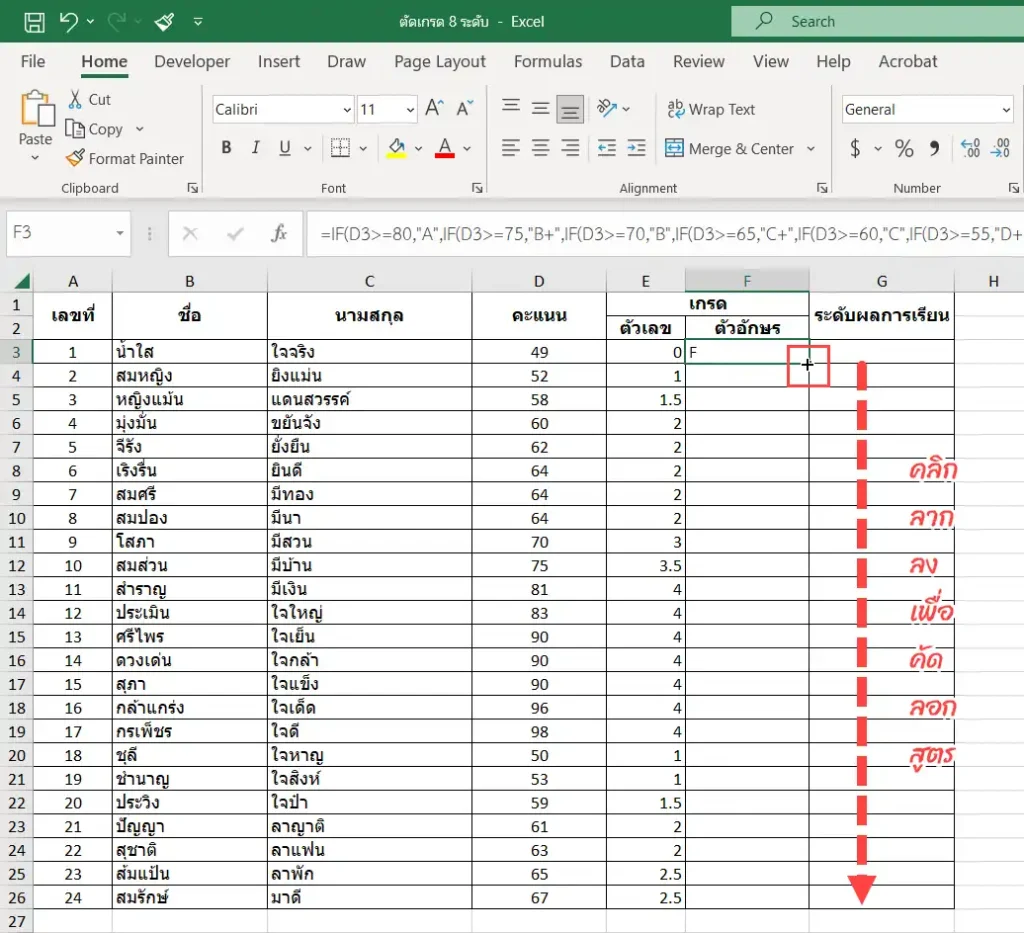The height and width of the screenshot is (933, 1024).
Task: Click the Name Box showing F3
Action: 68,232
